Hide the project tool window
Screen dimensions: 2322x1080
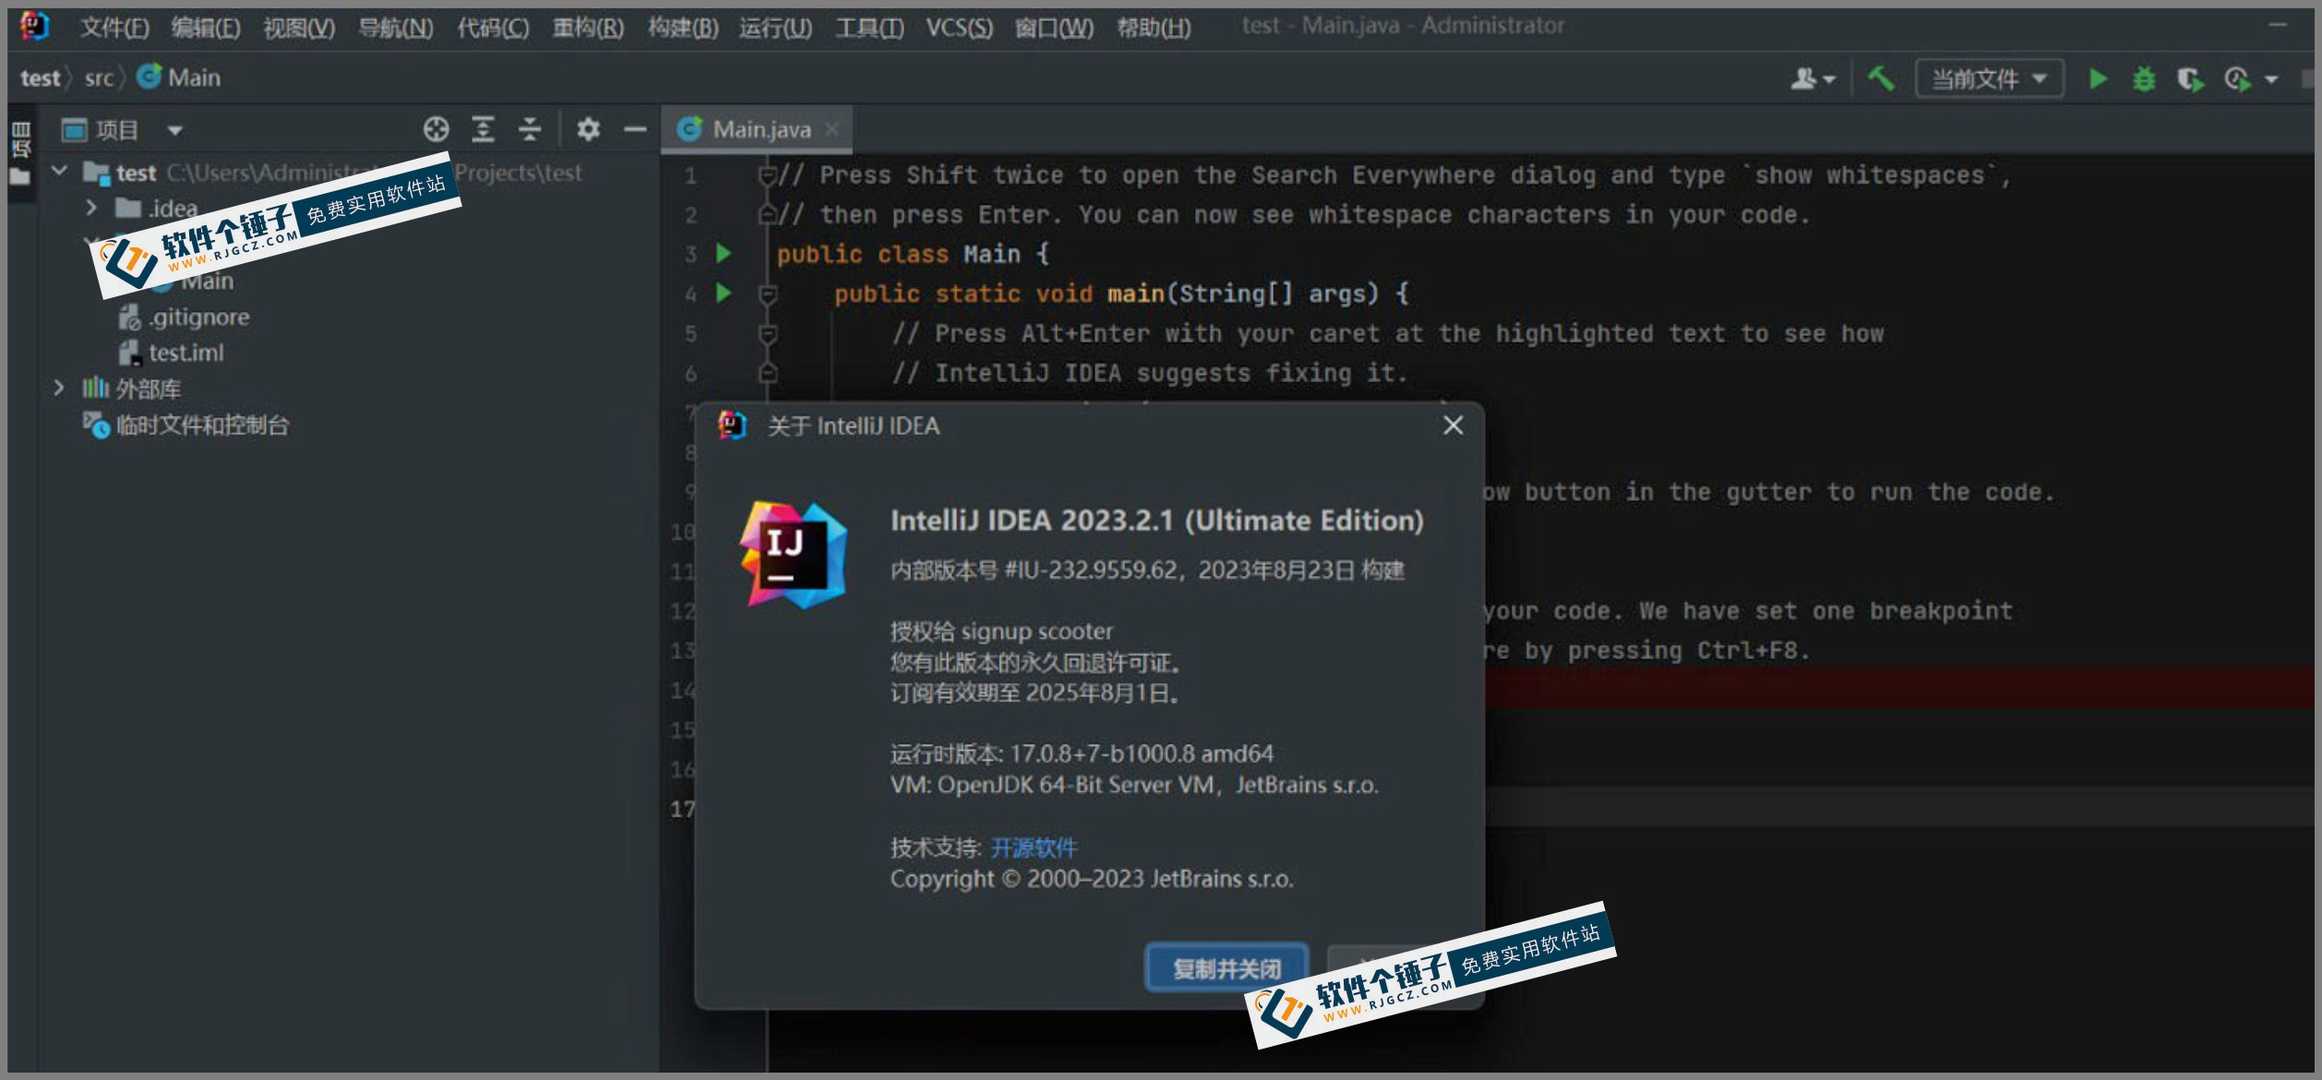(635, 129)
